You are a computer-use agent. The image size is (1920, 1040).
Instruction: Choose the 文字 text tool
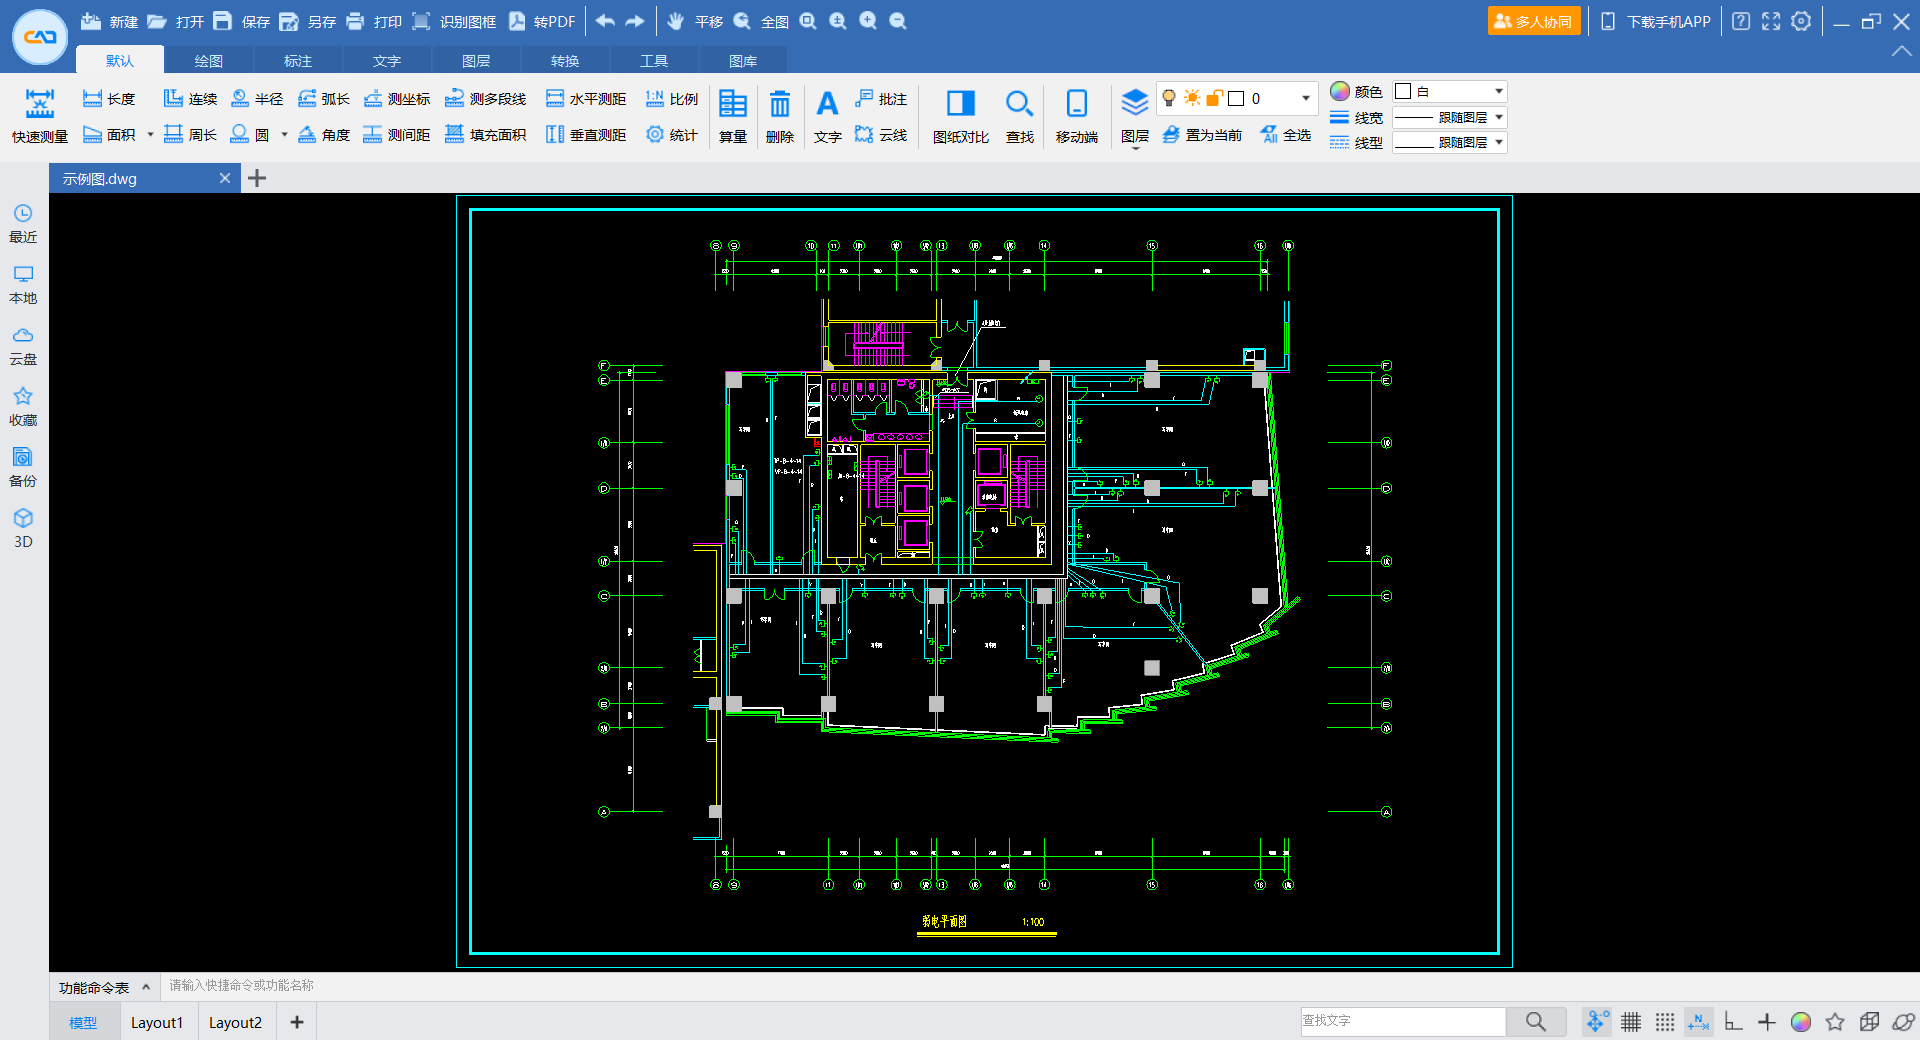pyautogui.click(x=827, y=115)
